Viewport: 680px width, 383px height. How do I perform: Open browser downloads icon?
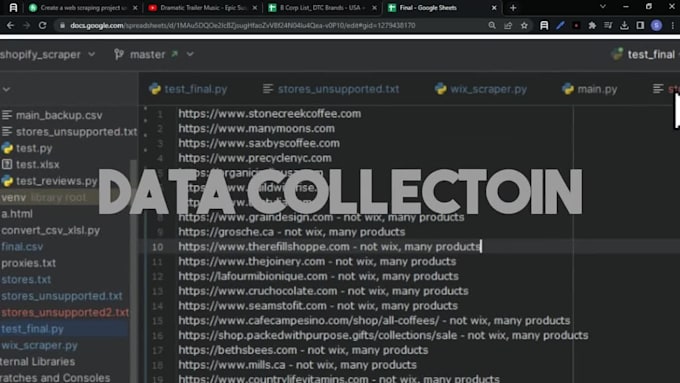pyautogui.click(x=624, y=26)
